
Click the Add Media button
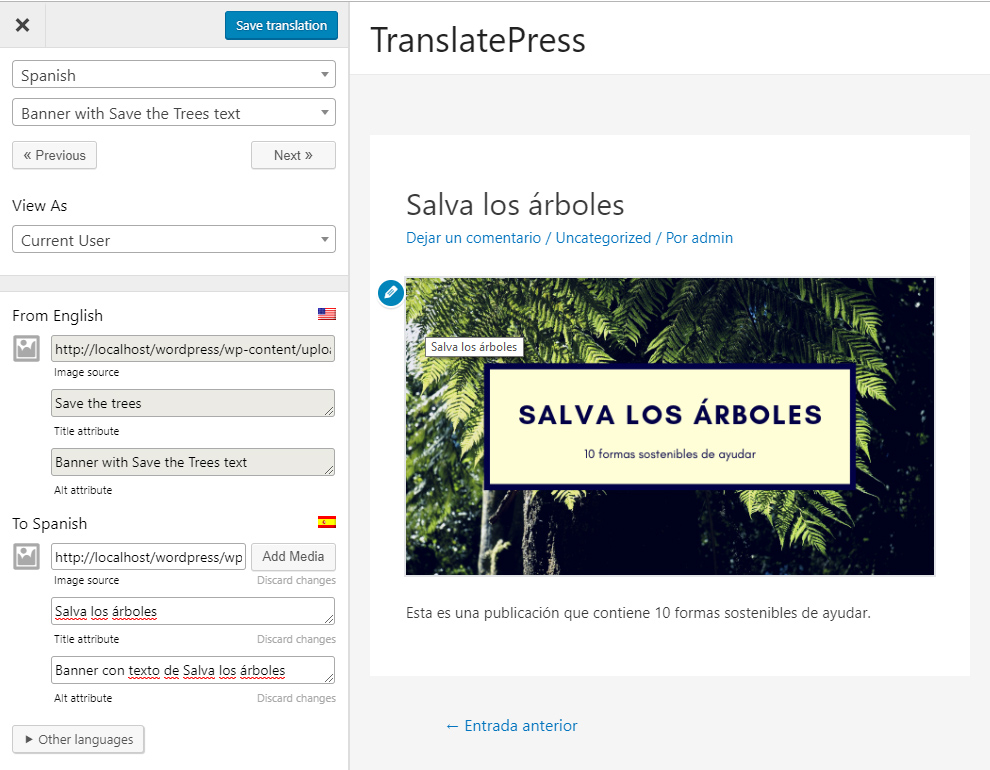click(293, 557)
